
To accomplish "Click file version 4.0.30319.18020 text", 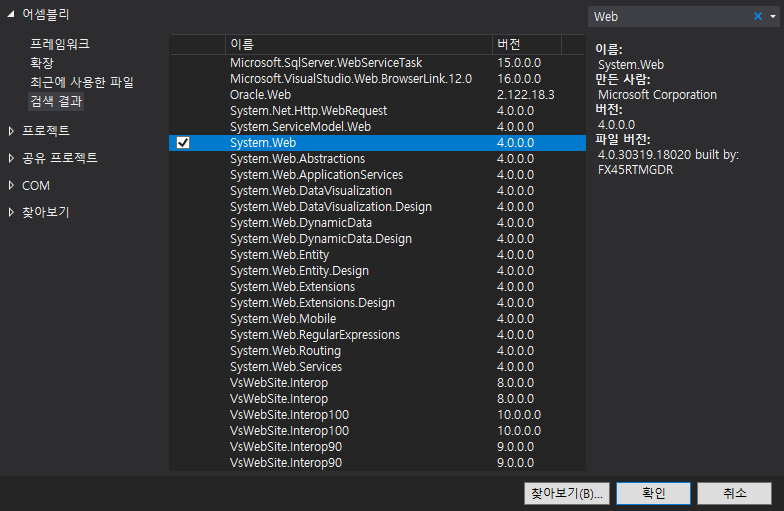I will point(644,155).
